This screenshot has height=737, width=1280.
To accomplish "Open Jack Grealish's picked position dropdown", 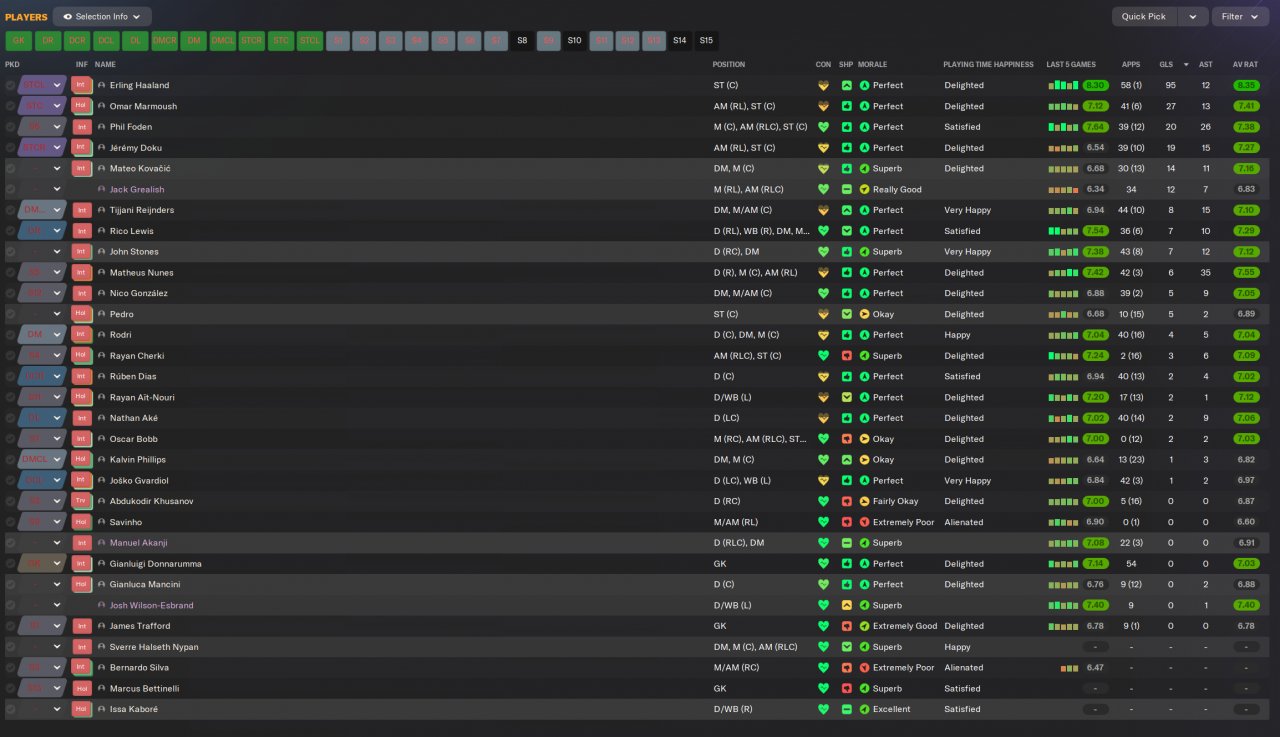I will click(x=42, y=189).
